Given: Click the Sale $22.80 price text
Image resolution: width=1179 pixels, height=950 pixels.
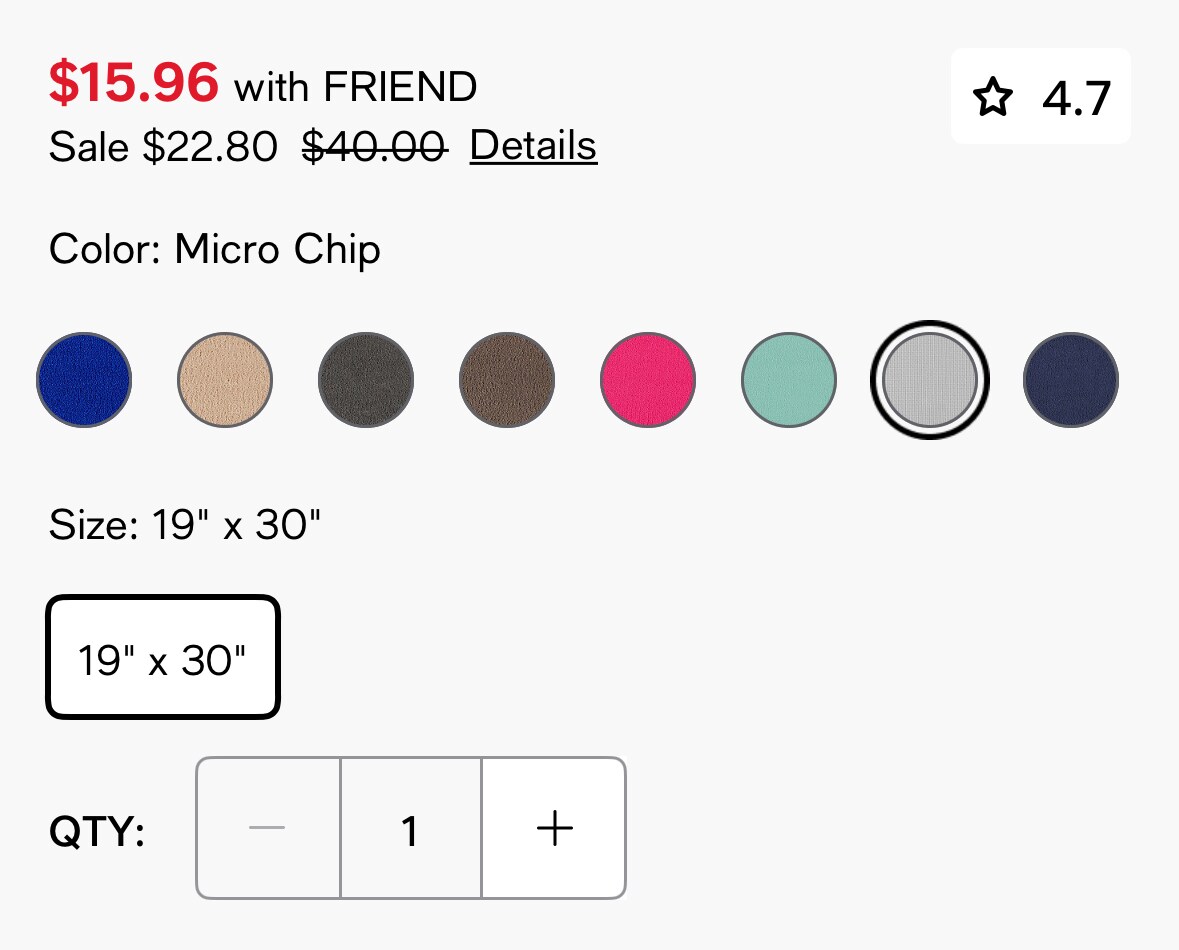Looking at the screenshot, I should (x=163, y=146).
